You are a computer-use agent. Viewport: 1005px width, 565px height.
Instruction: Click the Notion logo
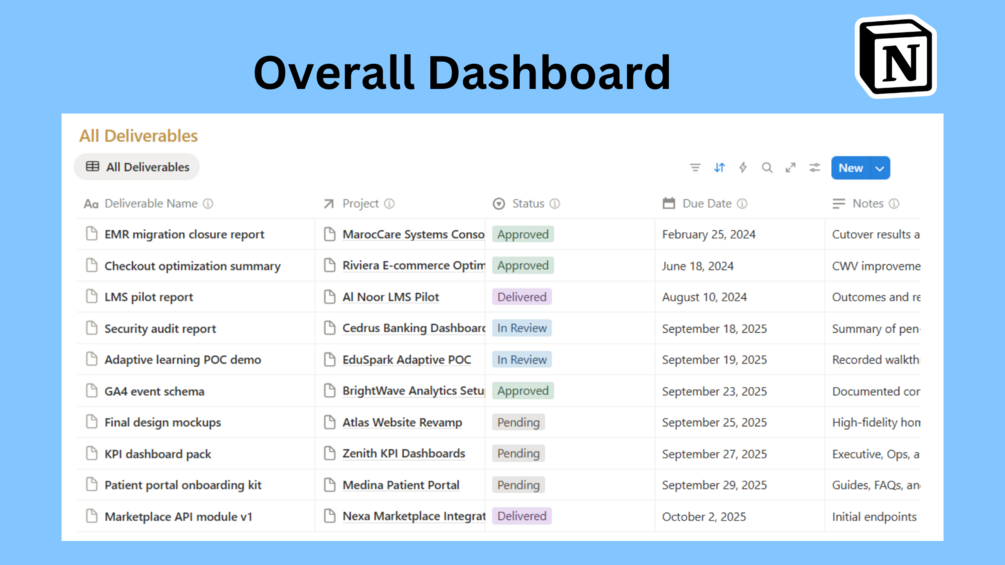[x=896, y=58]
